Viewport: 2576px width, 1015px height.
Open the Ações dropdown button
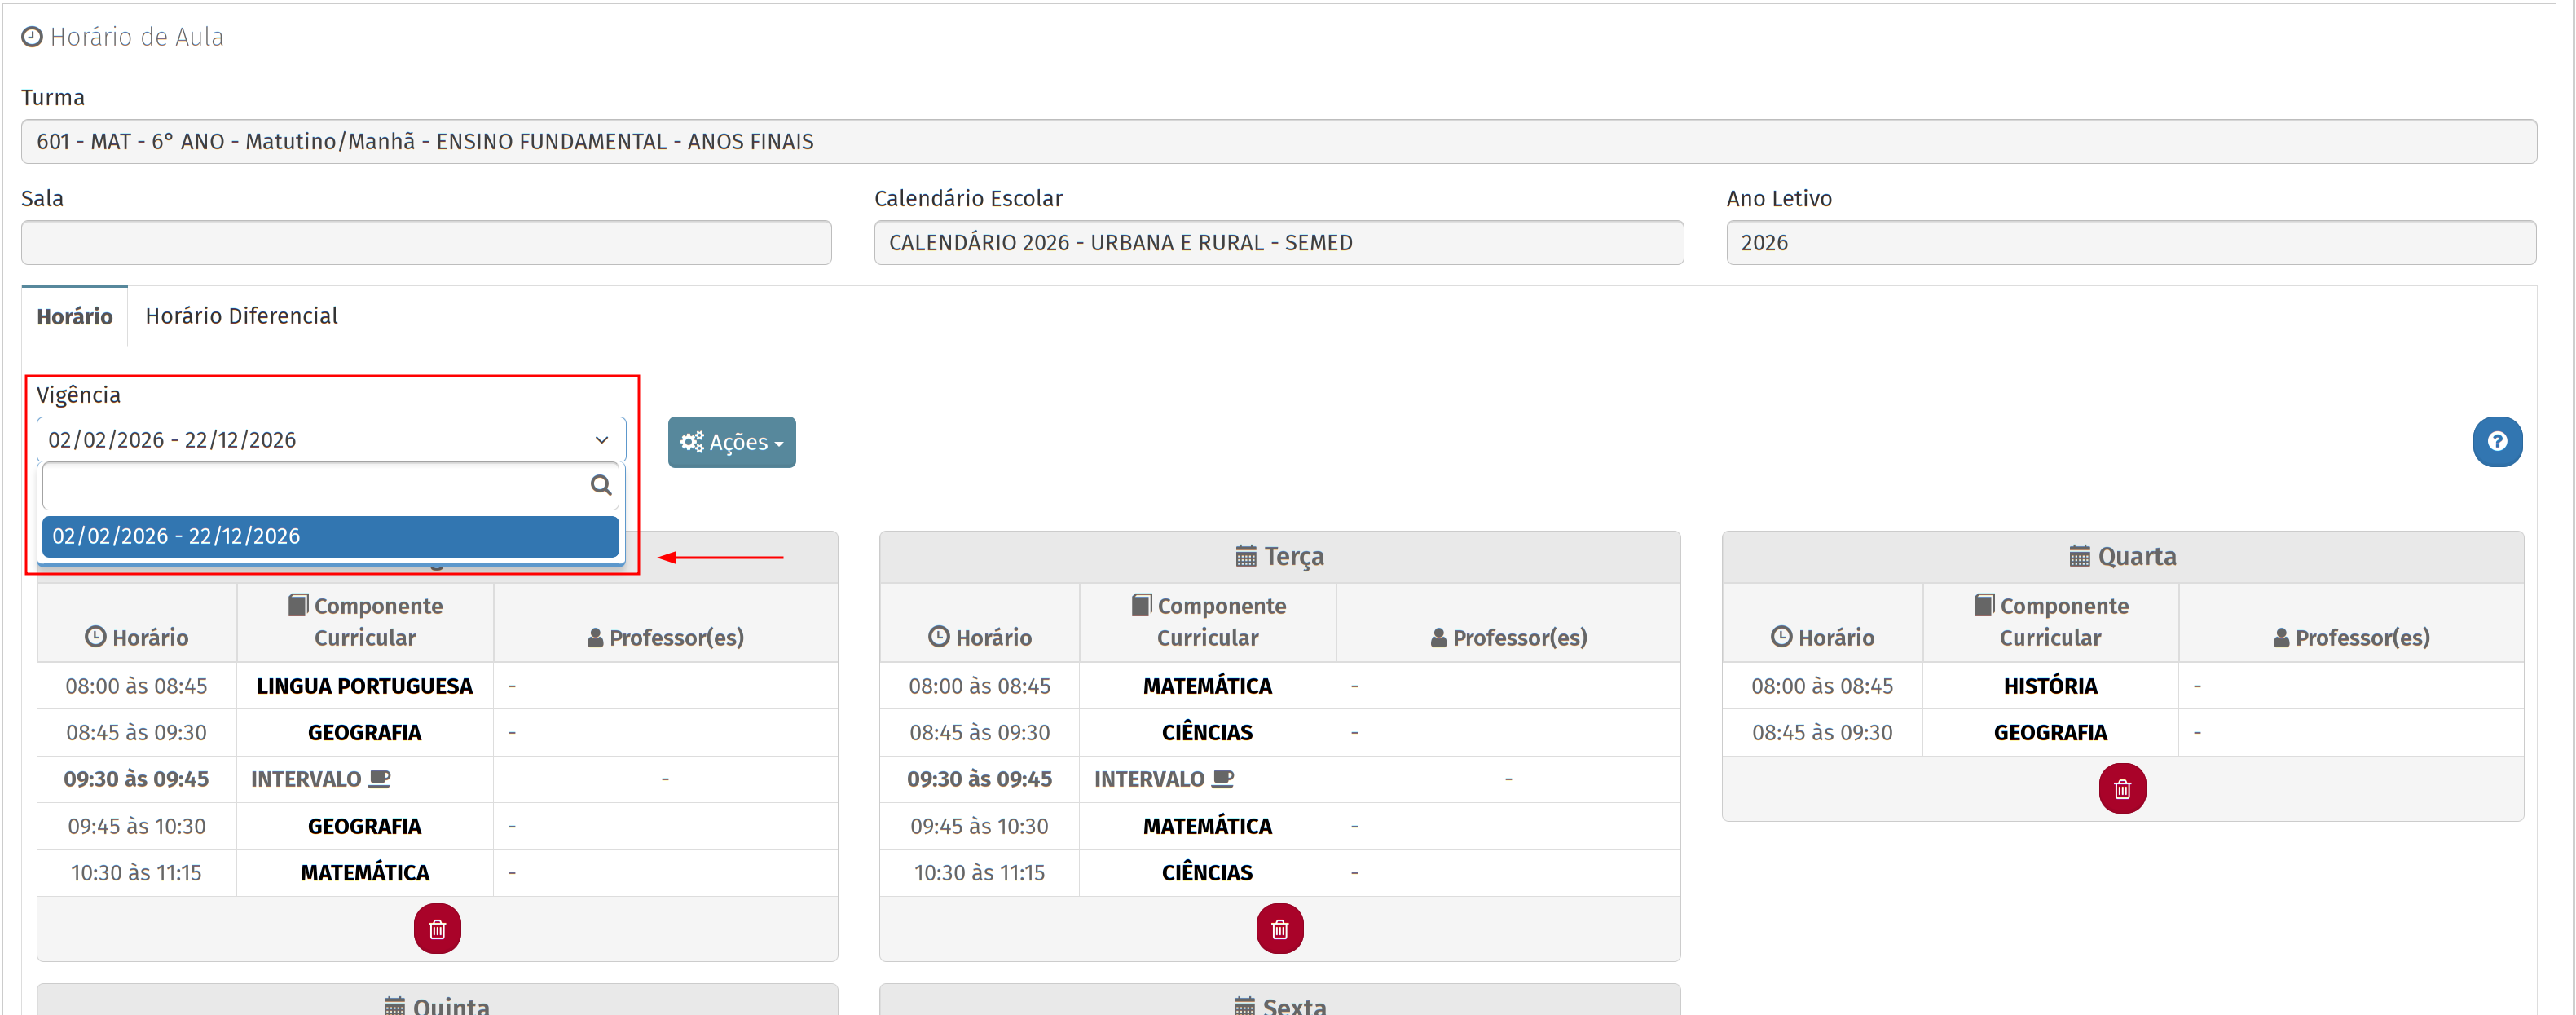[x=731, y=442]
